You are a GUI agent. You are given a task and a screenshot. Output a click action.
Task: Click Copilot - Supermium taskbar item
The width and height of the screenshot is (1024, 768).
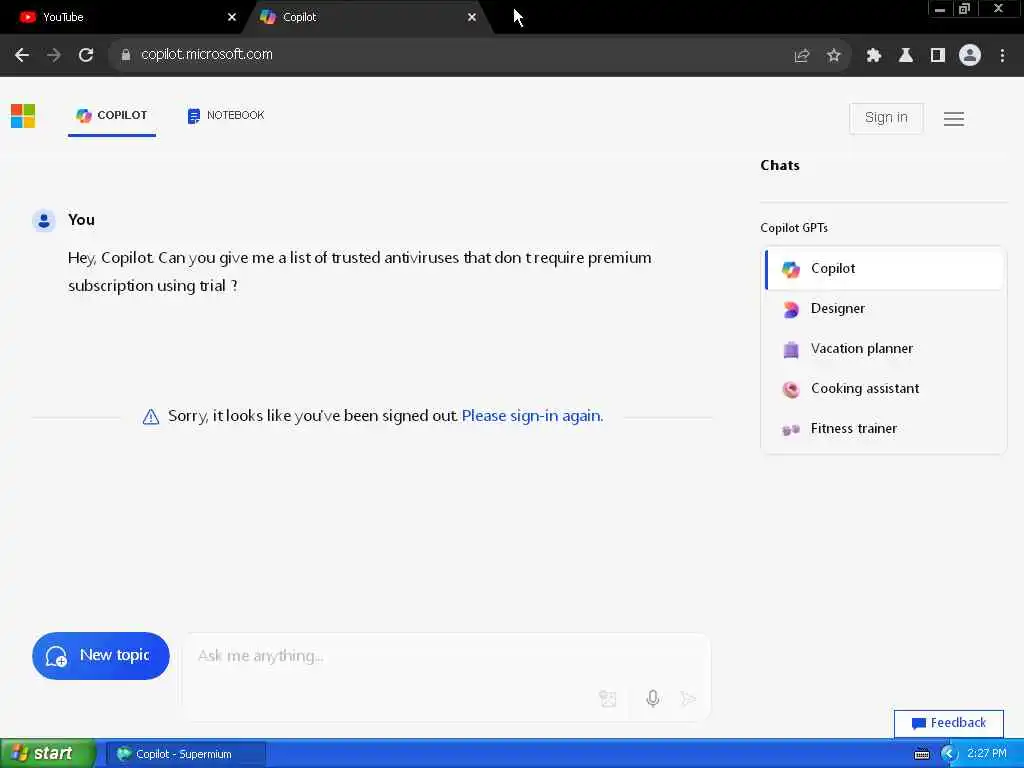pyautogui.click(x=185, y=754)
